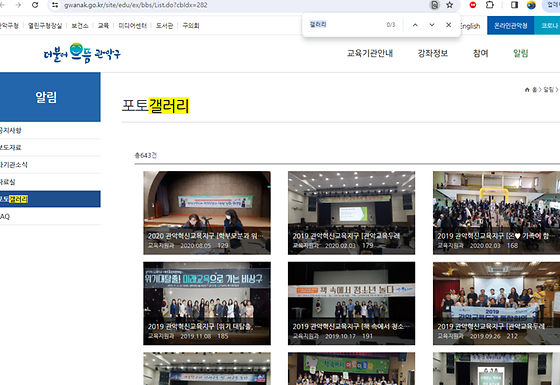560x385 pixels.
Task: Select 공지사항 in the sidebar
Action: pyautogui.click(x=50, y=130)
